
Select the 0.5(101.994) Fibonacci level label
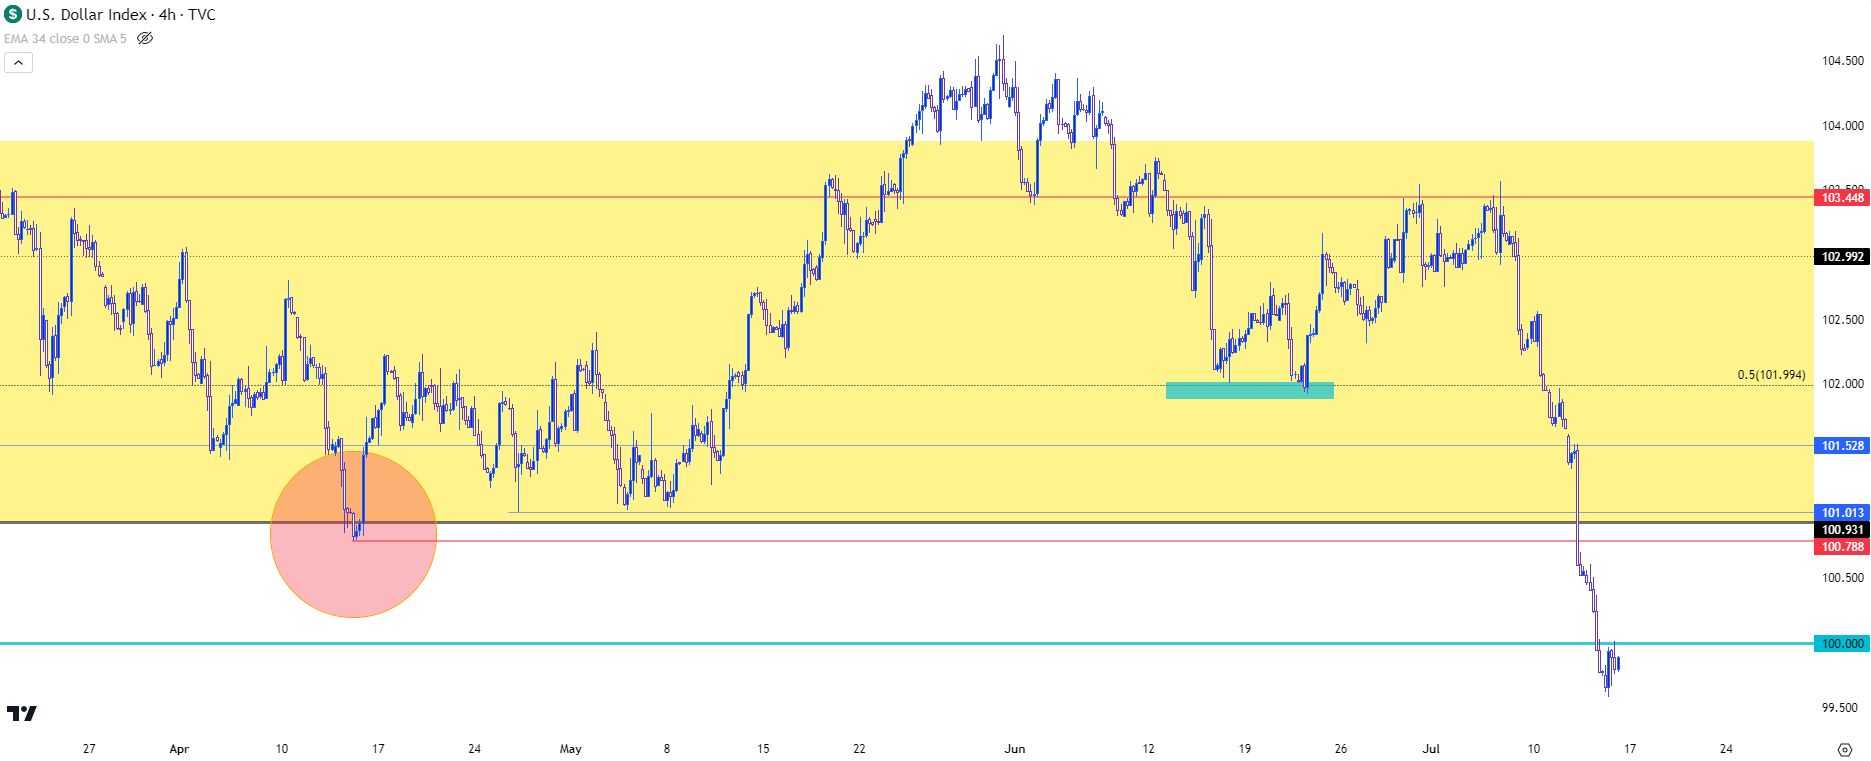(1771, 375)
